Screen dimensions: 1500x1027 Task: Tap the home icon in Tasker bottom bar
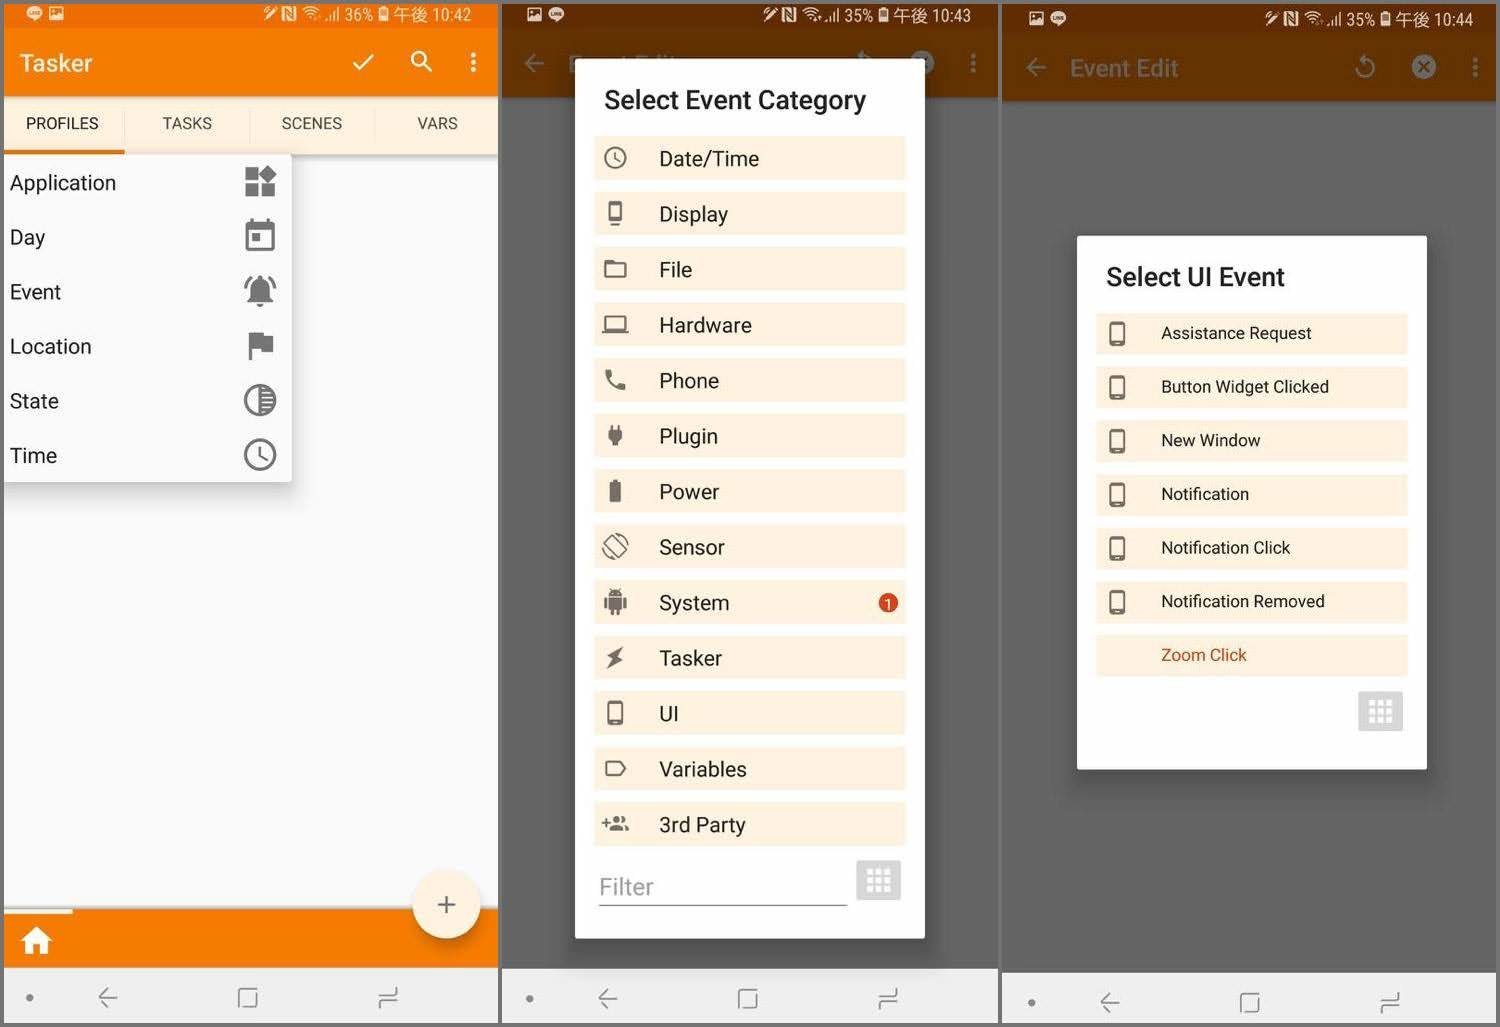[x=37, y=941]
